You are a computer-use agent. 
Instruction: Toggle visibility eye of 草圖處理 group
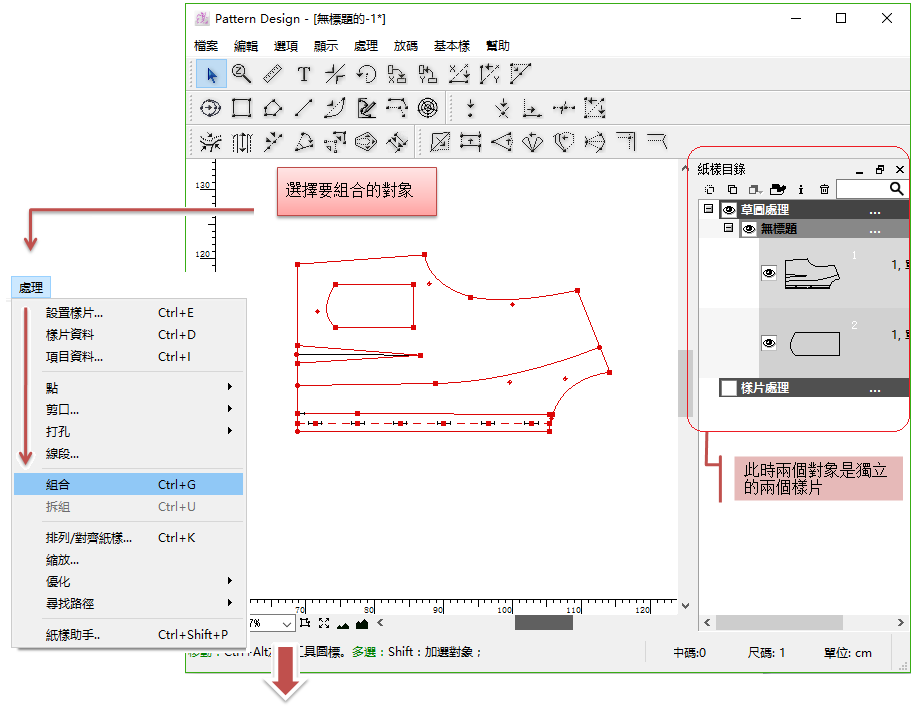(x=729, y=210)
